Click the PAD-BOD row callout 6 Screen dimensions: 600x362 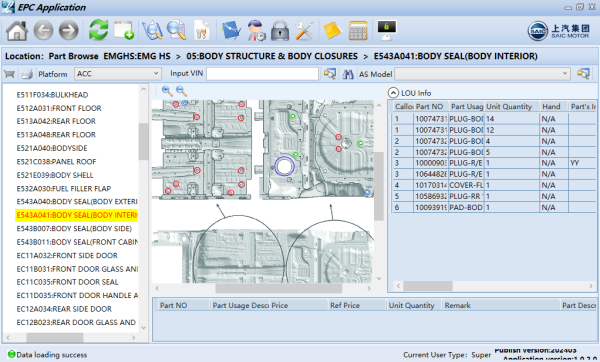pos(494,207)
